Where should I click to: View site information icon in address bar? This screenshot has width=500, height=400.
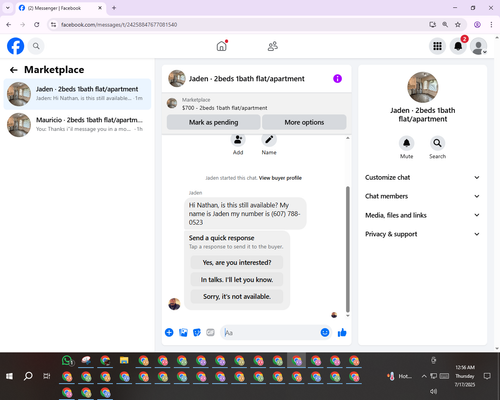pyautogui.click(x=53, y=25)
